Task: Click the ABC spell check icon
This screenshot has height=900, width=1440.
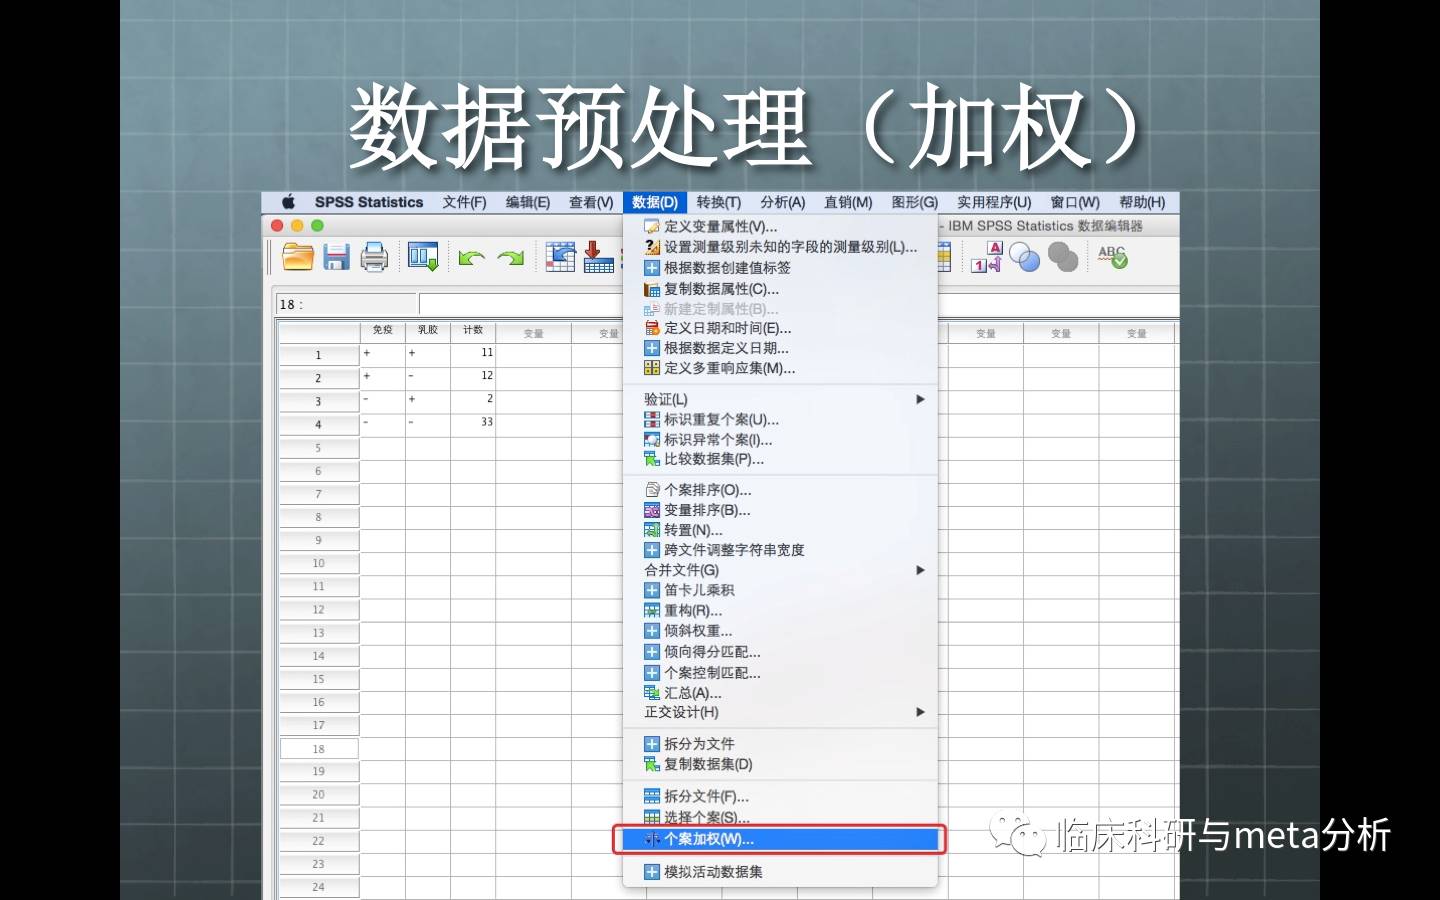Action: point(1112,257)
